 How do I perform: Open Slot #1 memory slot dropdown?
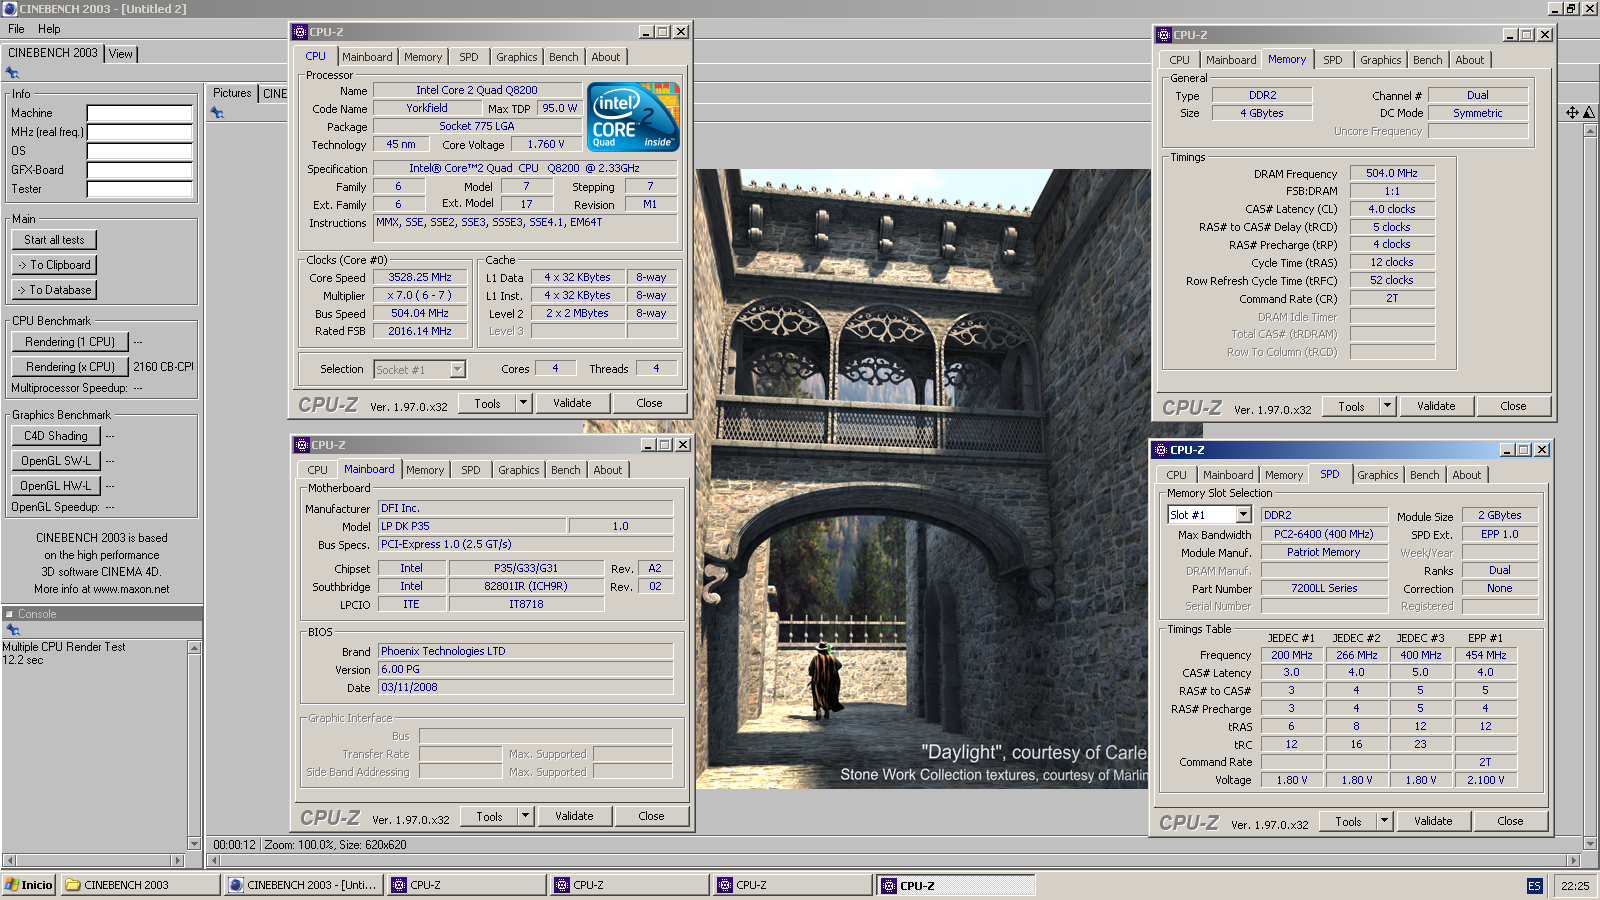point(1244,515)
